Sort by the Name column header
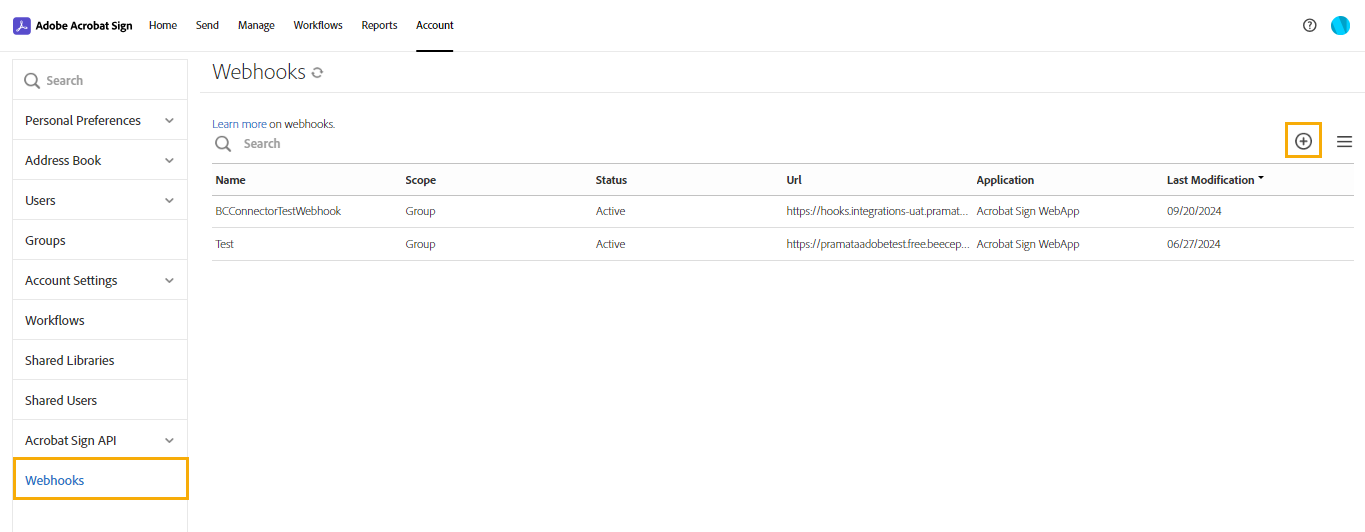 230,180
